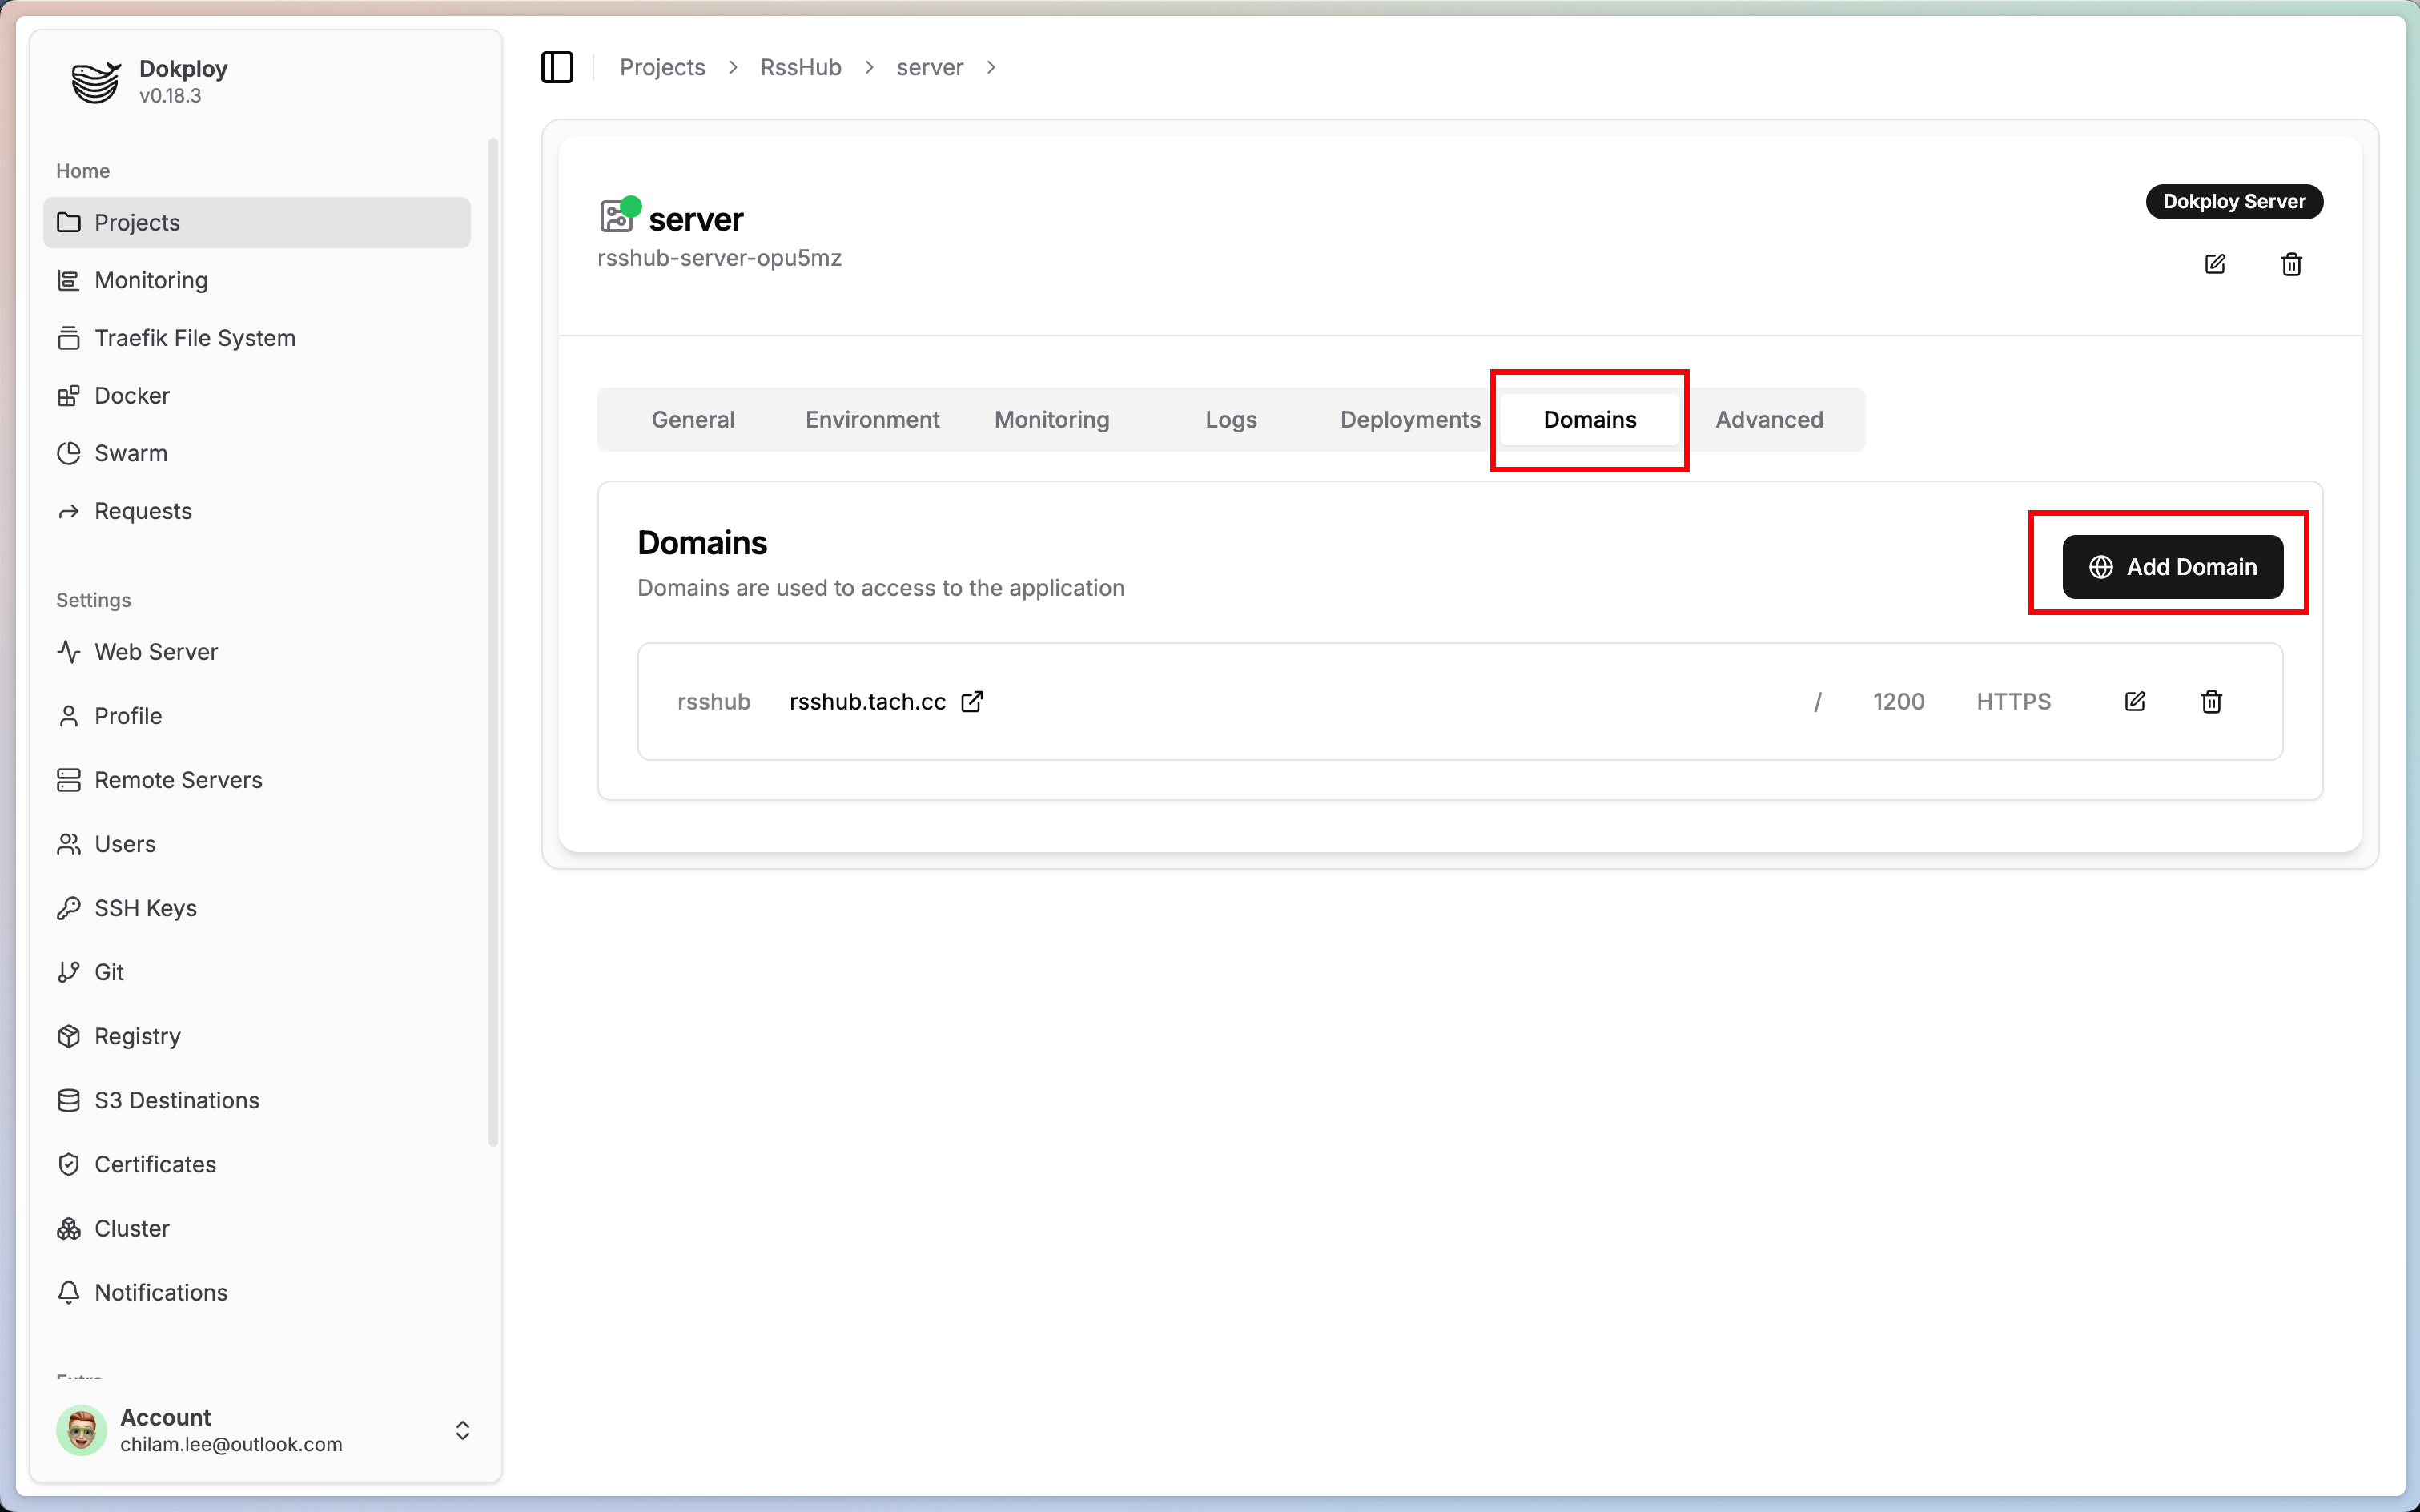The width and height of the screenshot is (2420, 1512).
Task: Click chevron after RssHub breadcrumb
Action: click(x=869, y=67)
